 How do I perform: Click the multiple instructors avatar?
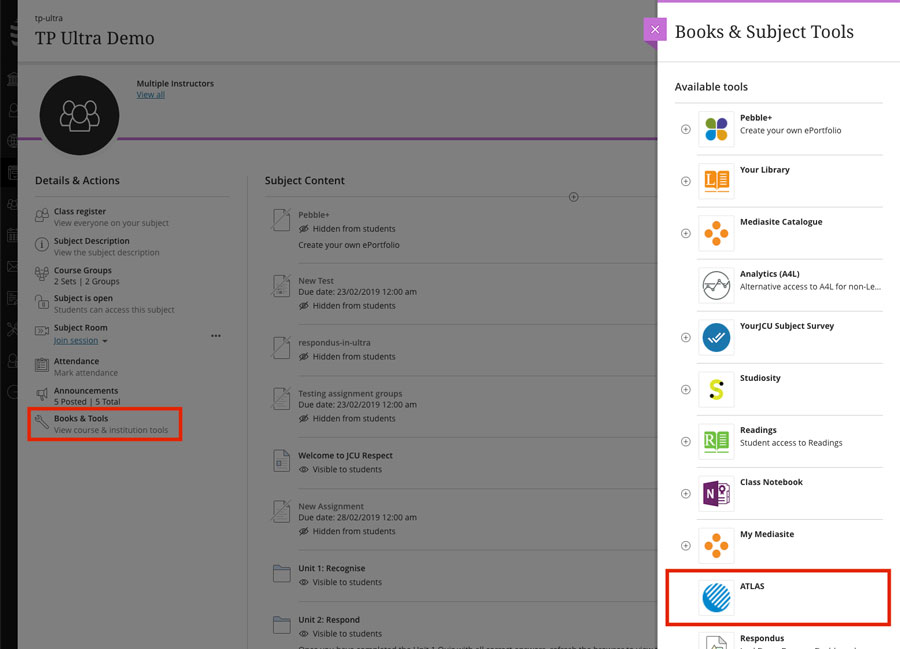tap(79, 115)
